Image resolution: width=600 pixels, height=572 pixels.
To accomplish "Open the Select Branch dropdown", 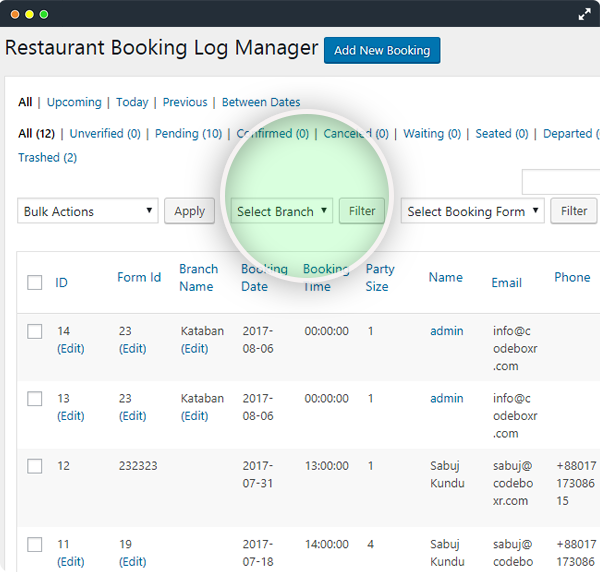I will coord(282,211).
